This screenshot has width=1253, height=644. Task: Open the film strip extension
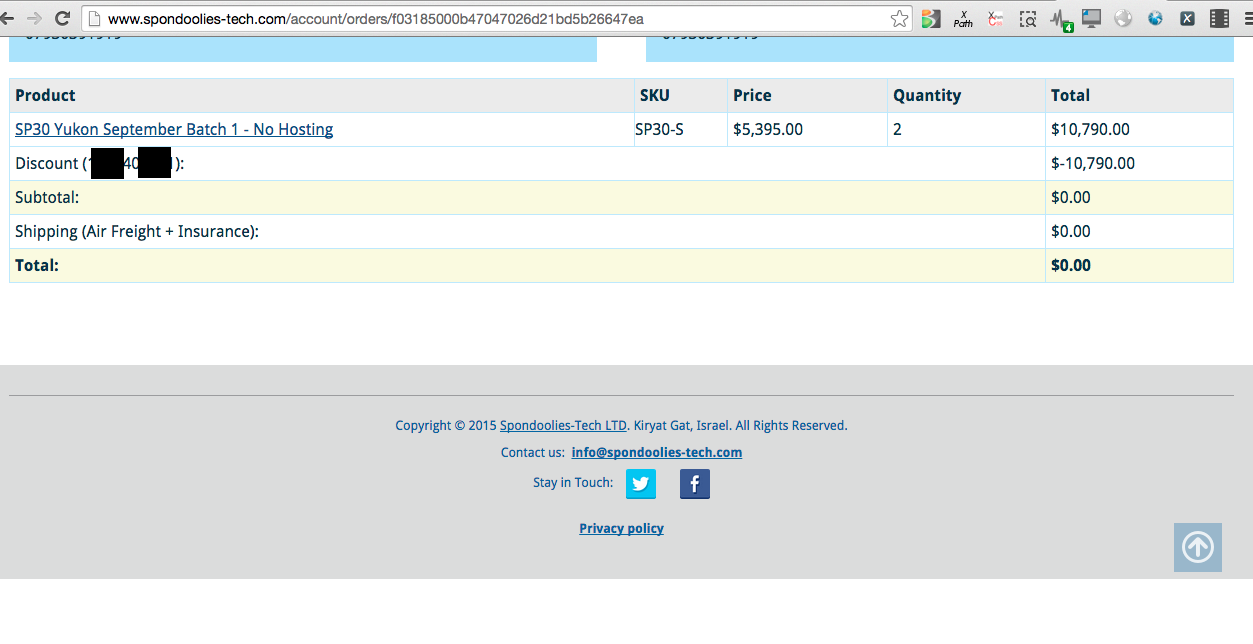[x=1219, y=18]
